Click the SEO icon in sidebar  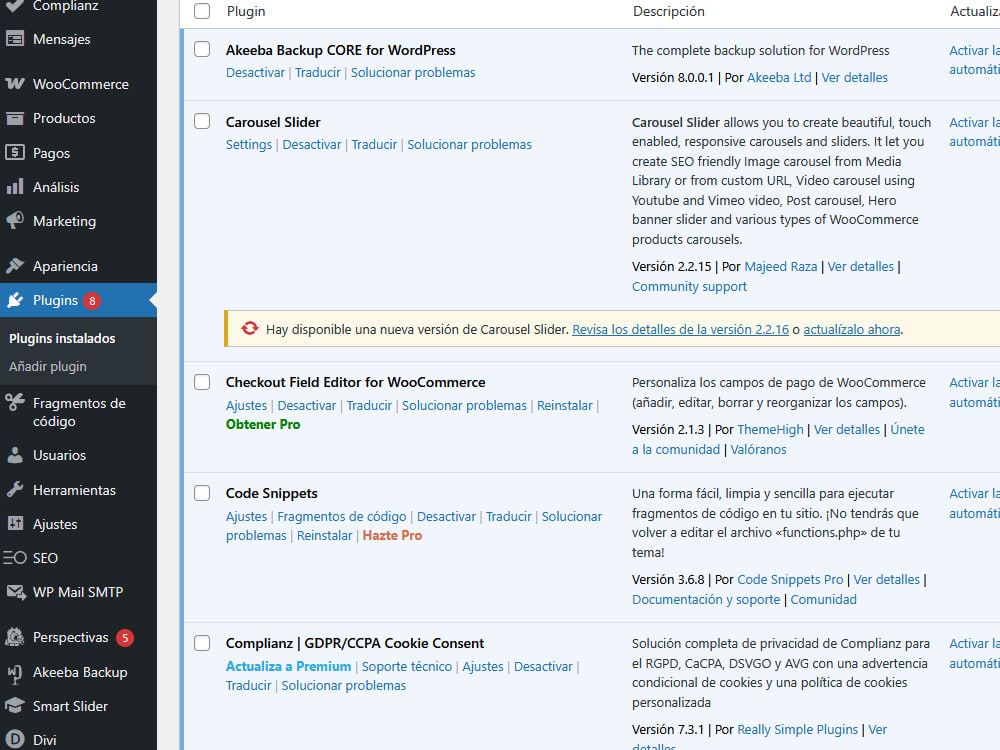tap(15, 558)
